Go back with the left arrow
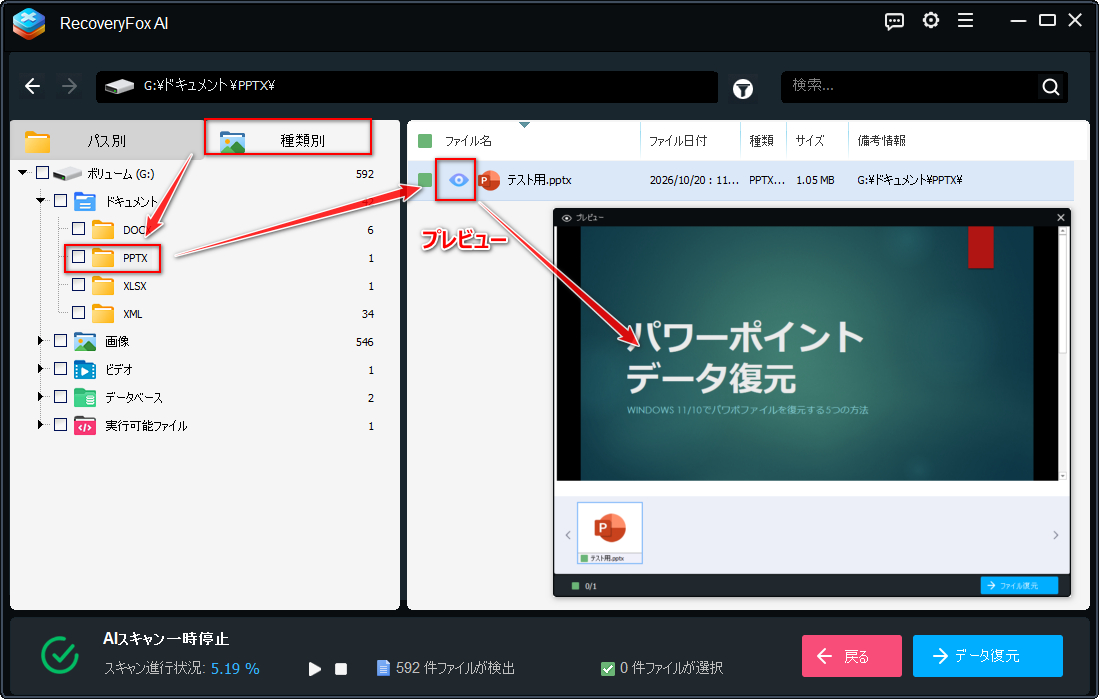Image resolution: width=1099 pixels, height=699 pixels. click(x=32, y=86)
